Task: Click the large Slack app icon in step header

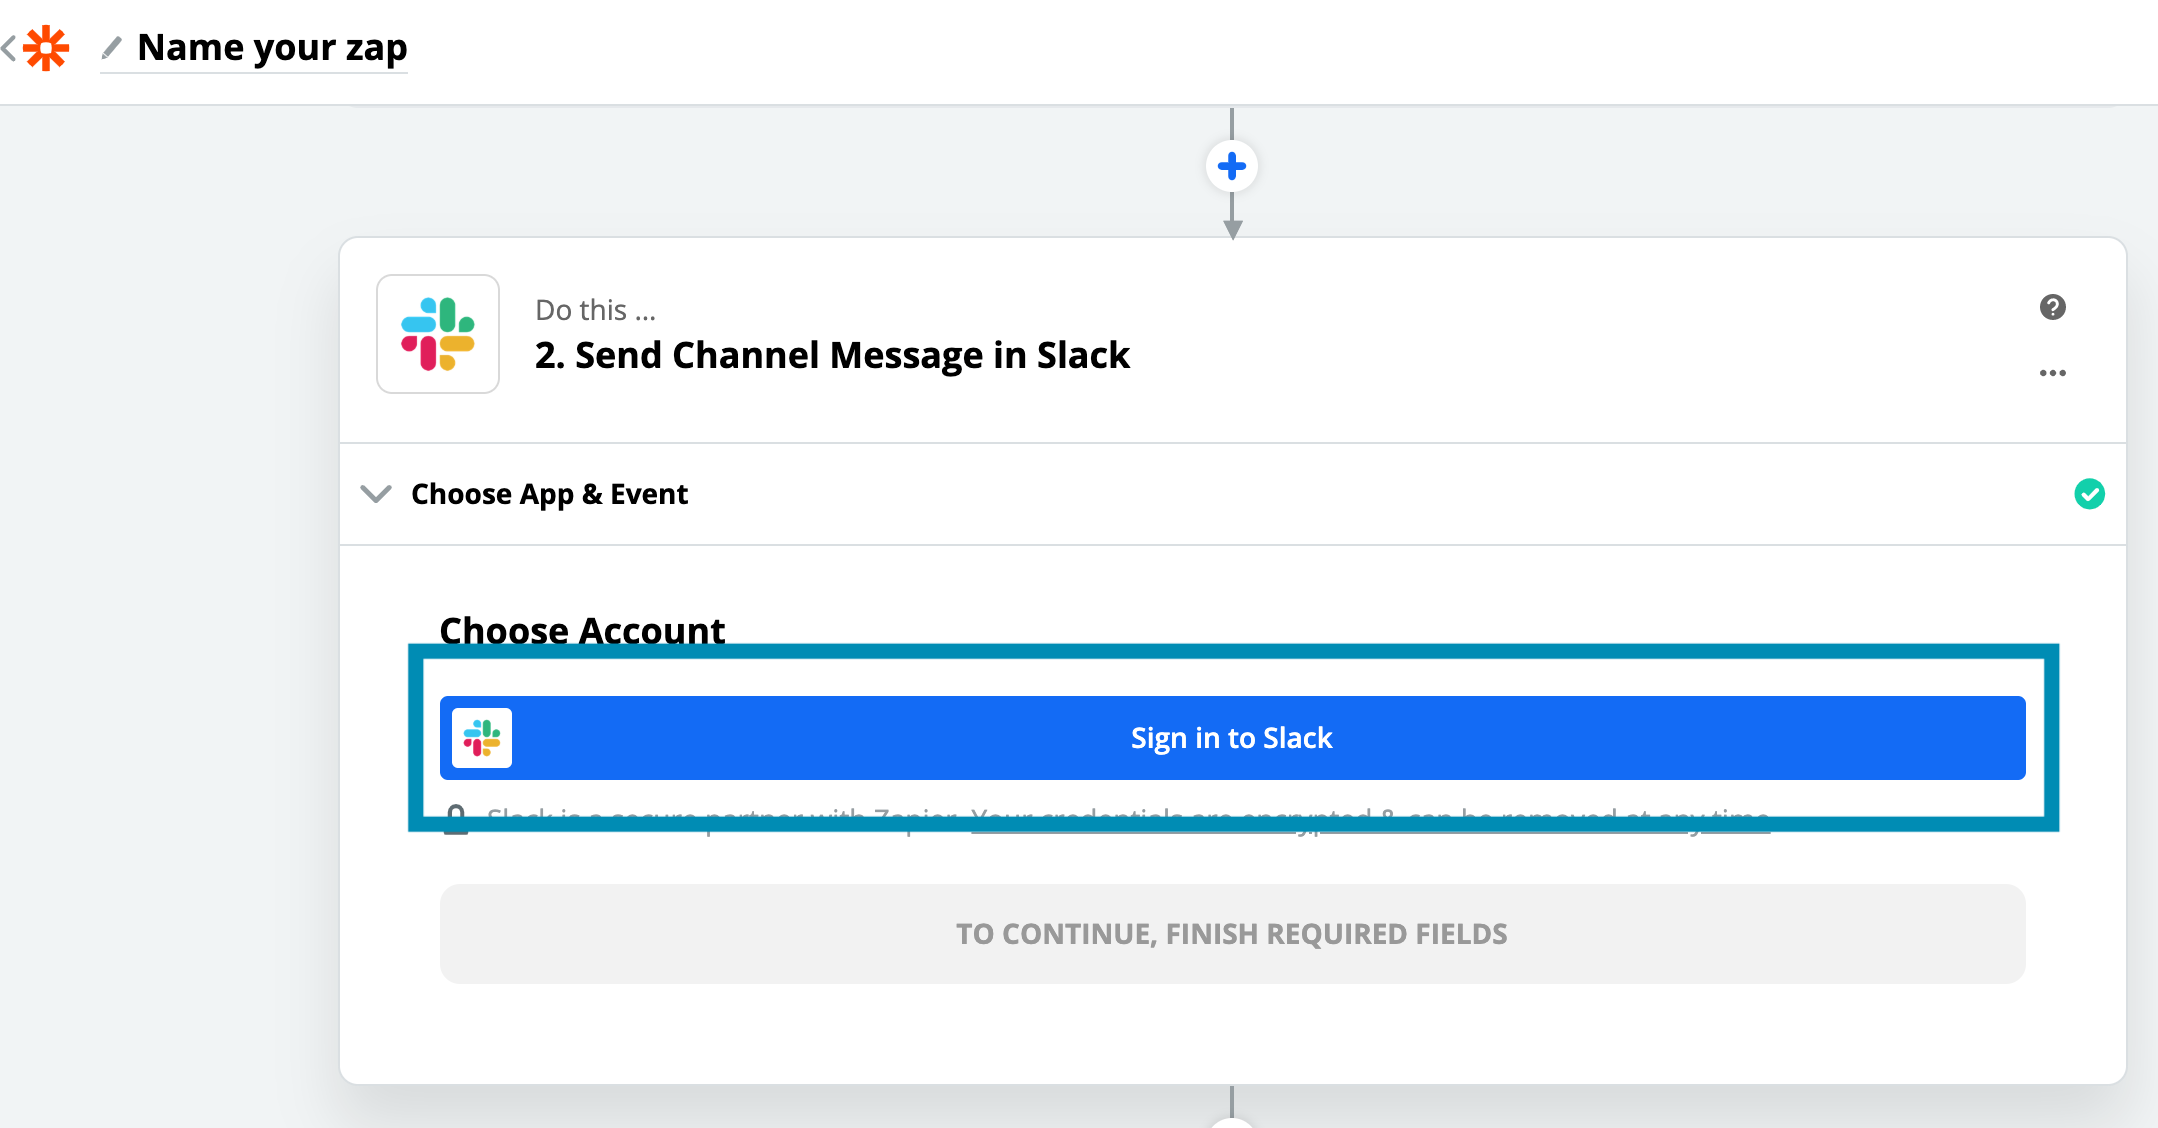Action: (438, 334)
